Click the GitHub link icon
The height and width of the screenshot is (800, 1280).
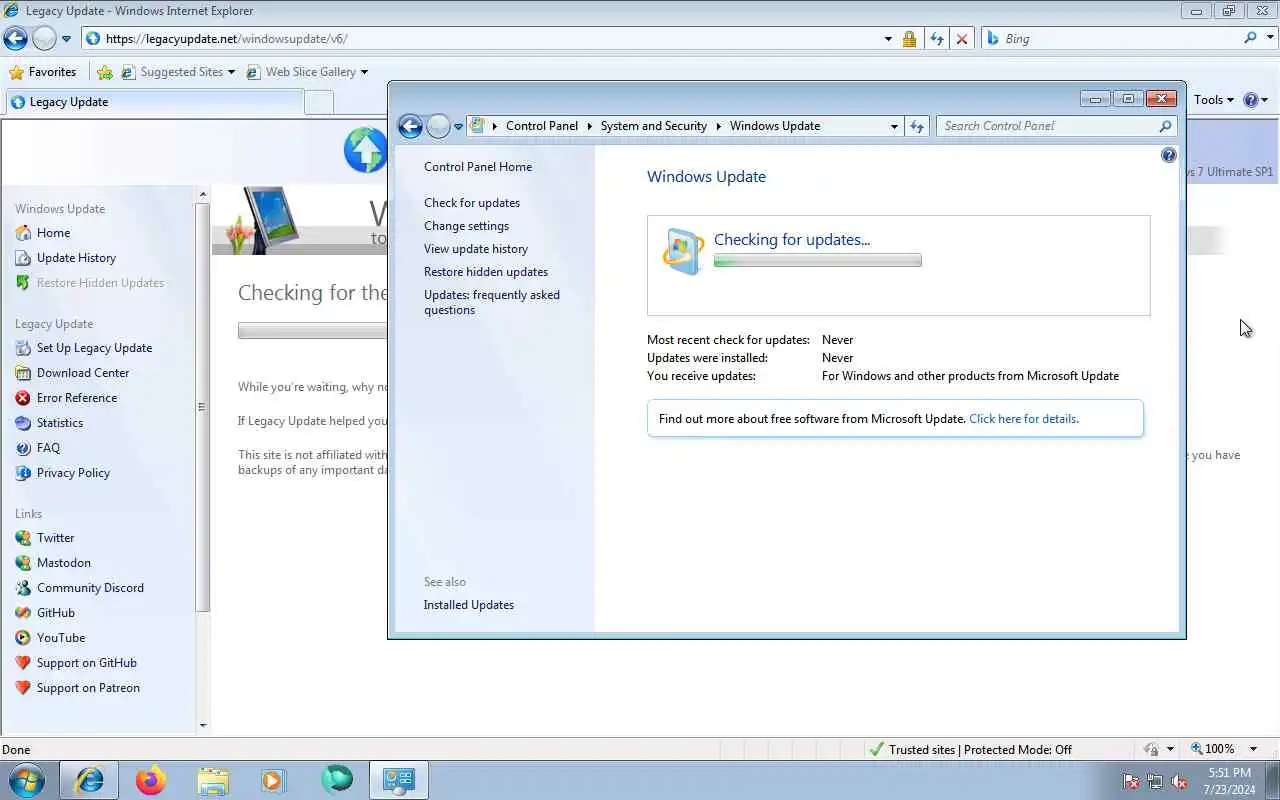tap(23, 613)
